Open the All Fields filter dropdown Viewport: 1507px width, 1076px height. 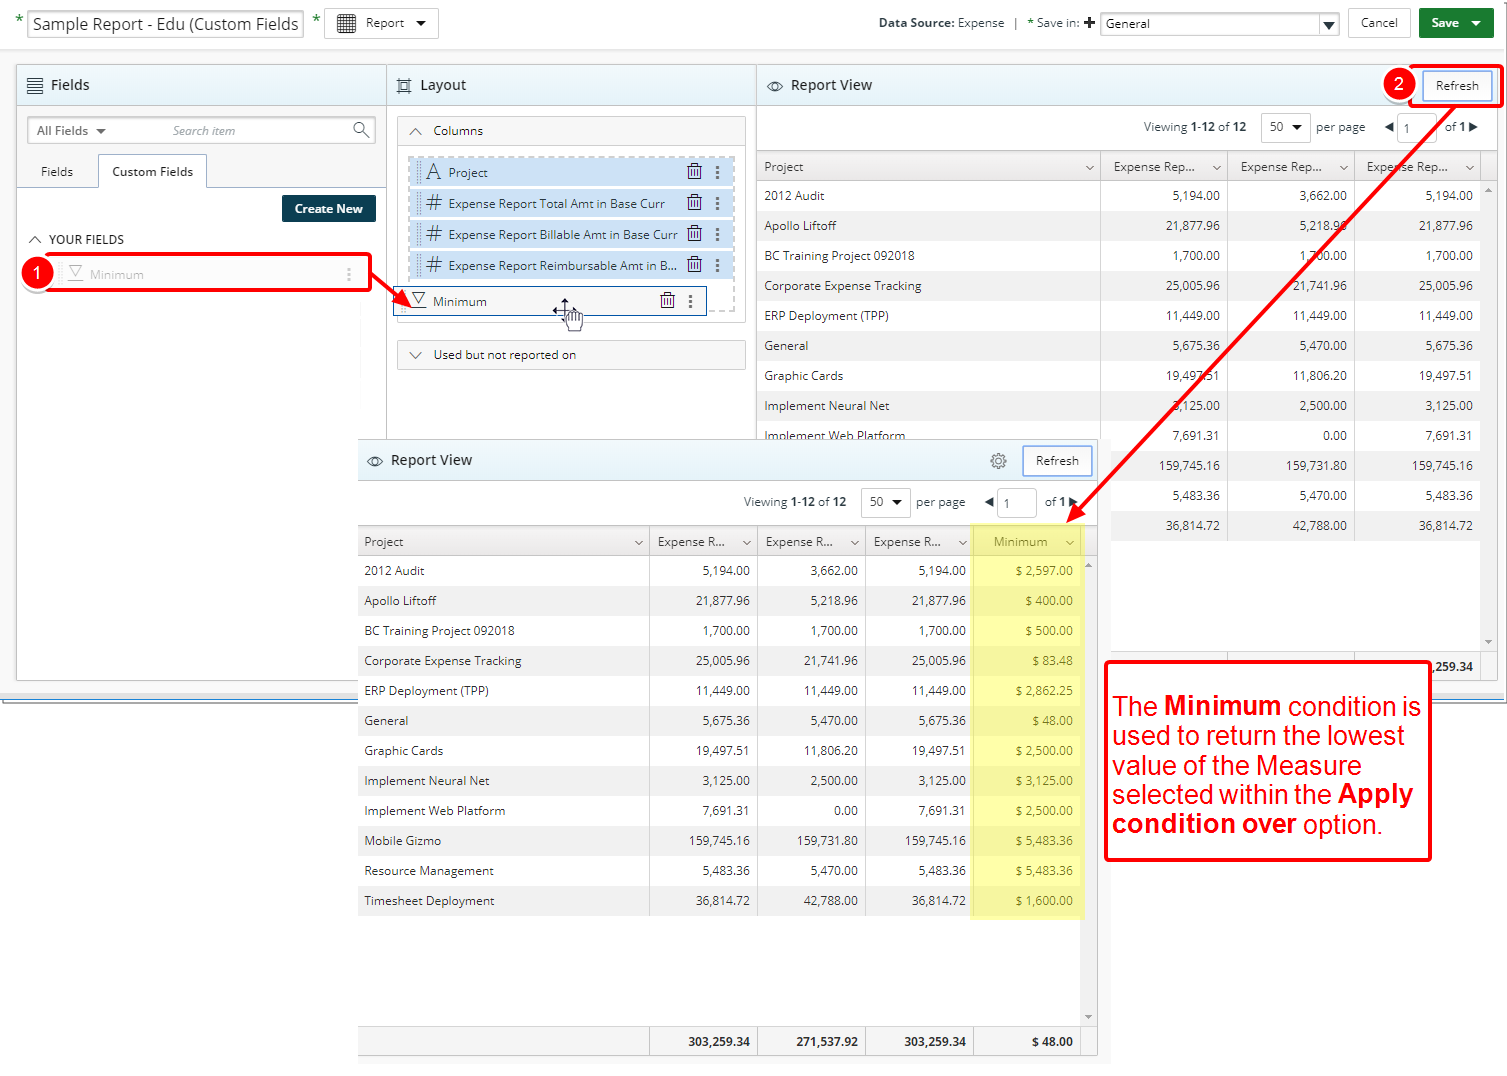tap(71, 131)
